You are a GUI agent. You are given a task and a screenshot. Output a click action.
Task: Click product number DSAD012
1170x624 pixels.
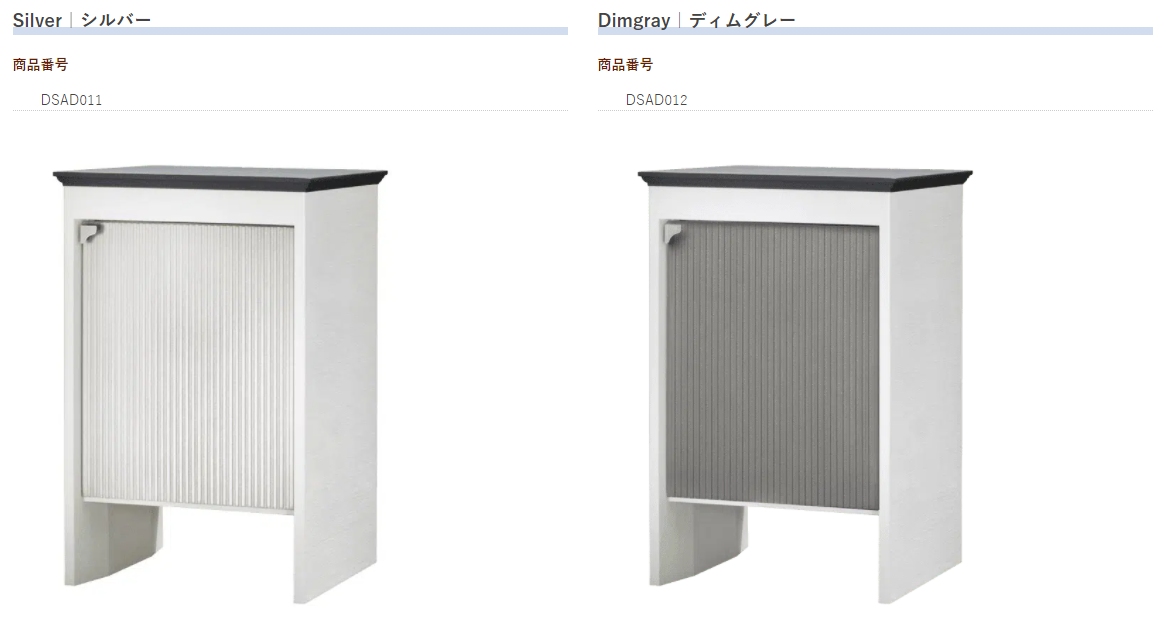point(657,100)
